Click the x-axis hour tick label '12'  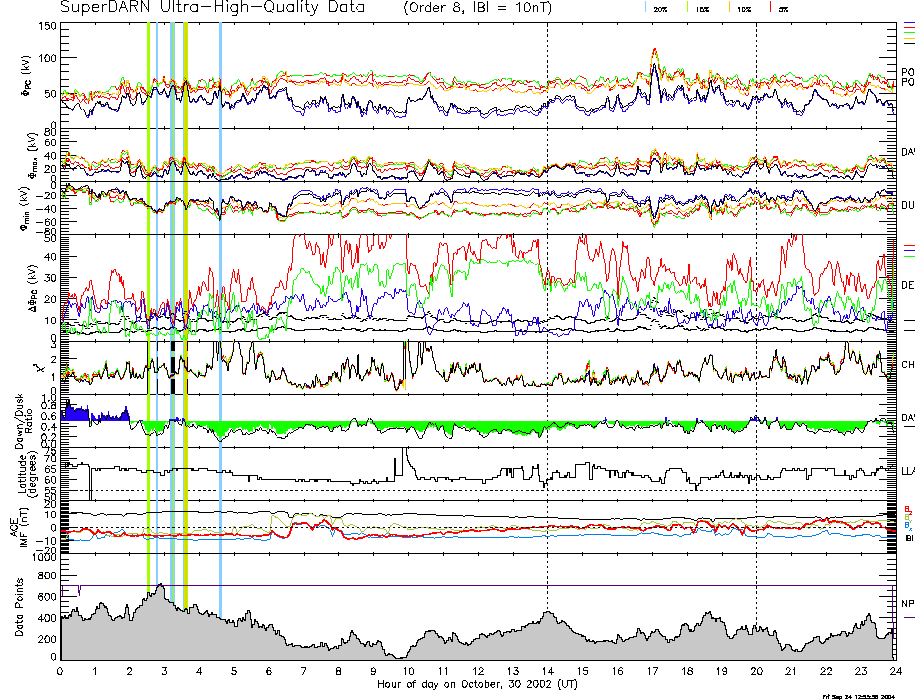pos(477,671)
